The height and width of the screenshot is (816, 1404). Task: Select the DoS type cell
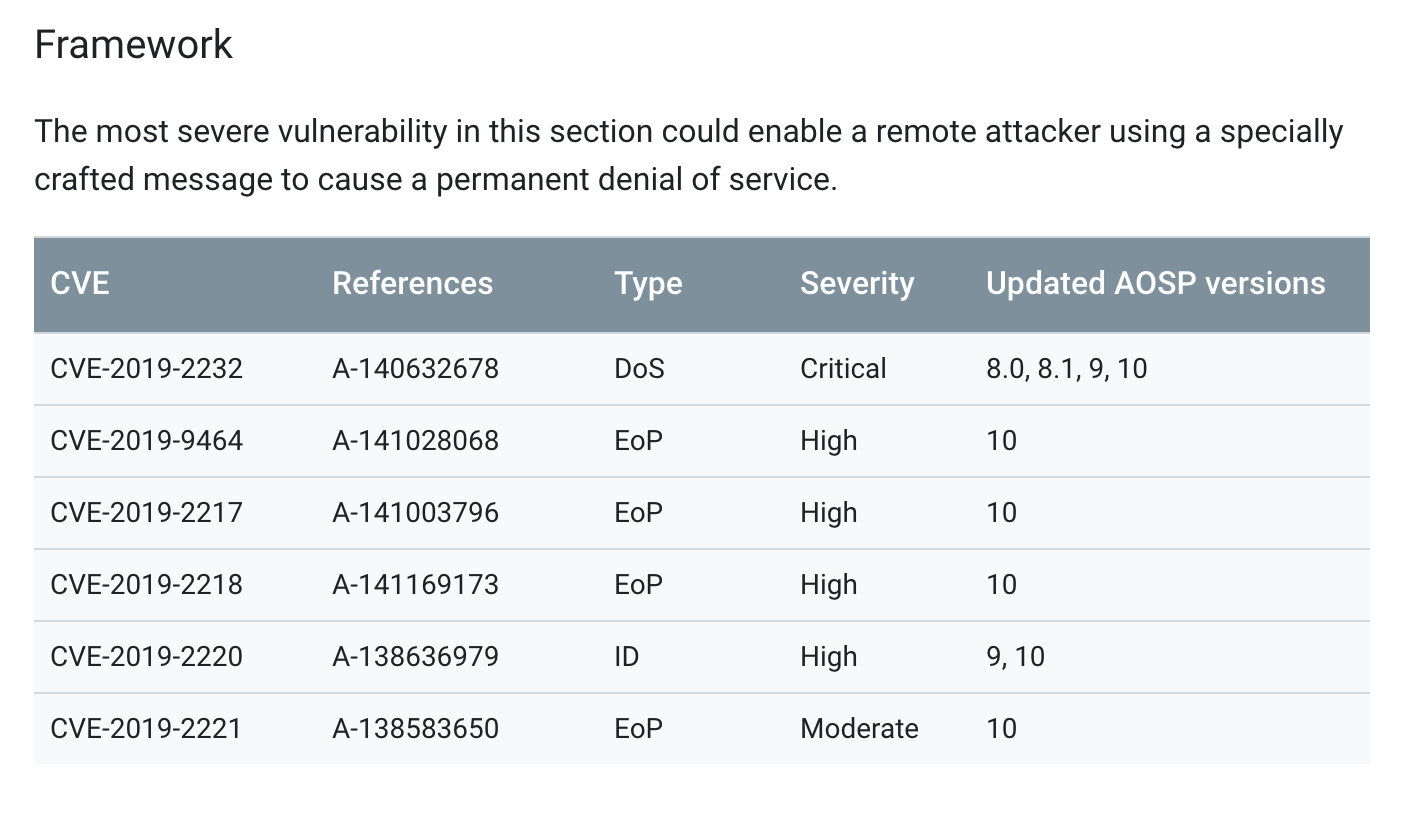(639, 369)
